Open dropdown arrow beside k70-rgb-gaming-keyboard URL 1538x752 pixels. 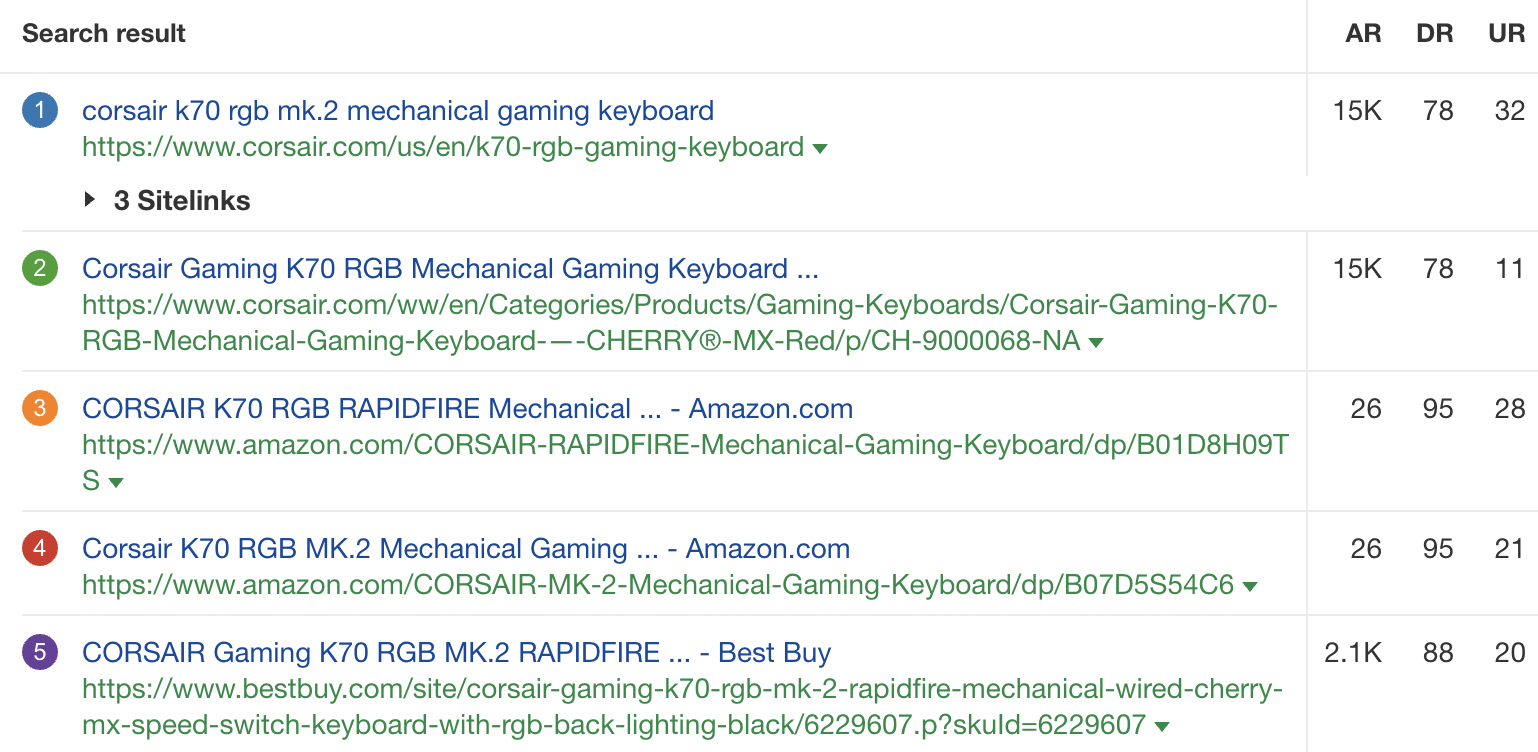[820, 149]
